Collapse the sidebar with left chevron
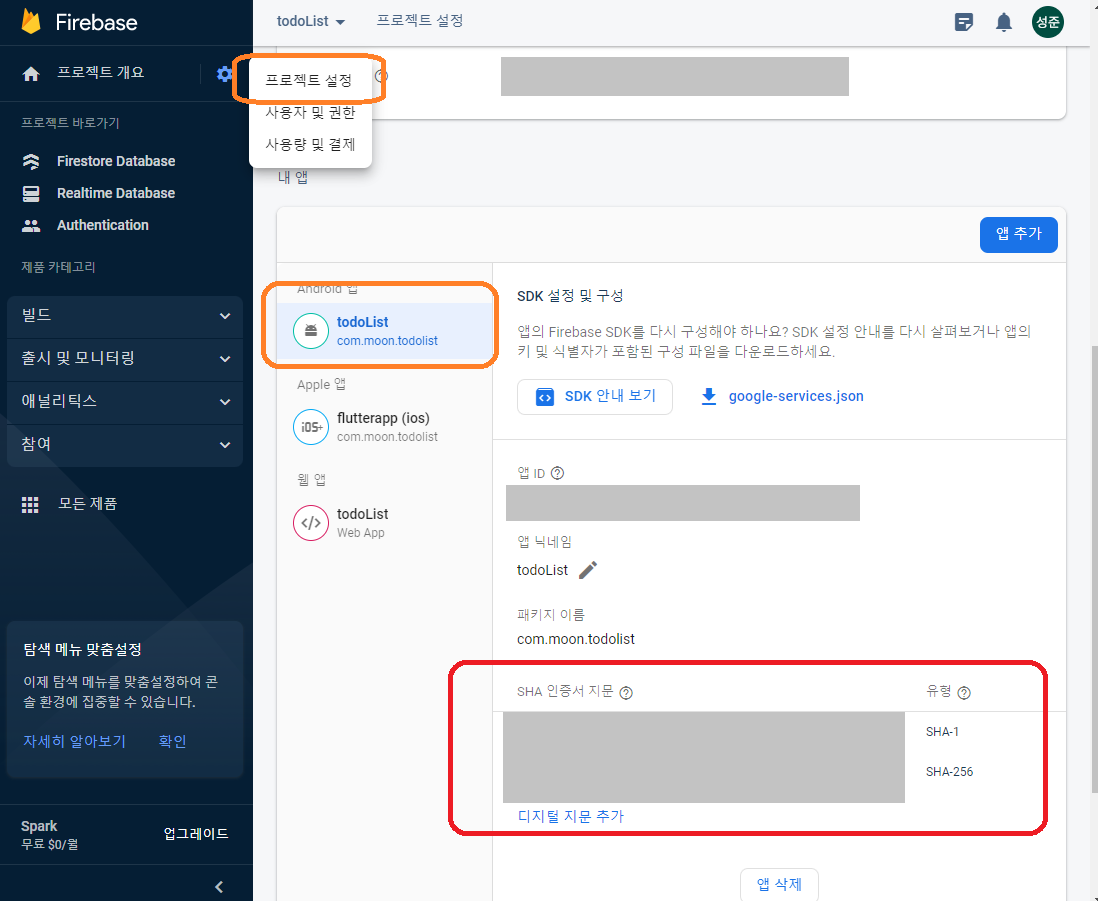This screenshot has width=1098, height=901. [219, 886]
